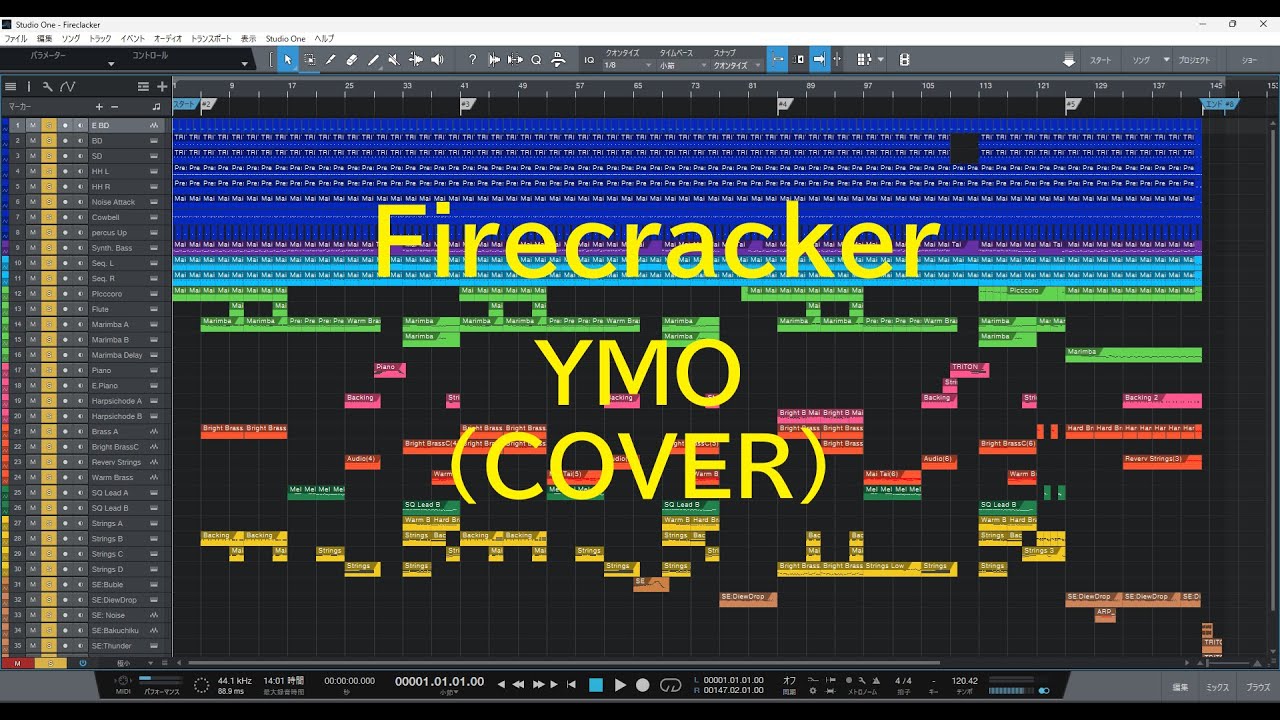
Task: Click the IQ input quantize icon
Action: (x=588, y=60)
